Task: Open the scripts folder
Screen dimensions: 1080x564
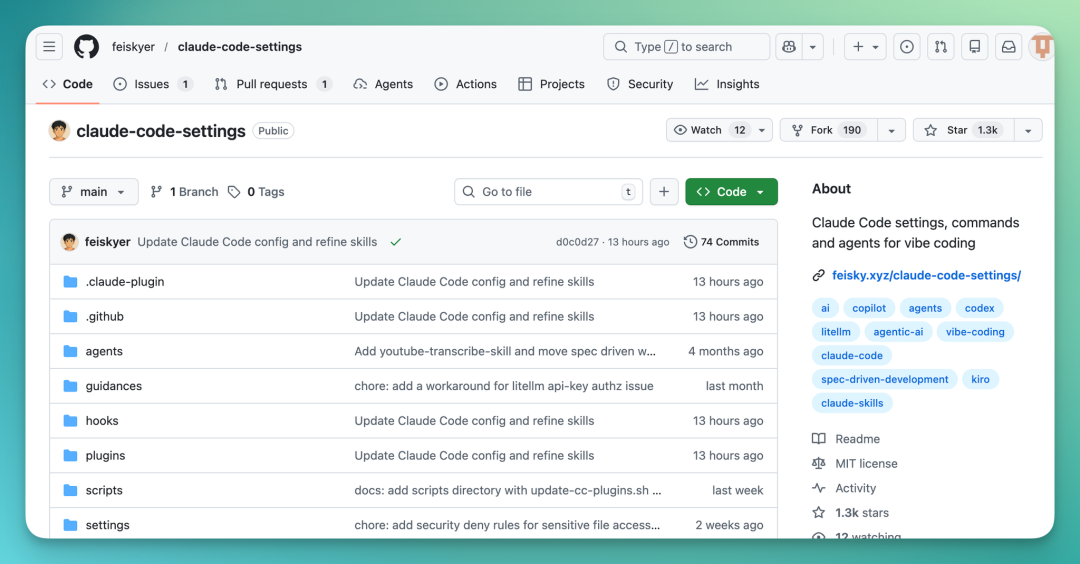Action: click(104, 490)
